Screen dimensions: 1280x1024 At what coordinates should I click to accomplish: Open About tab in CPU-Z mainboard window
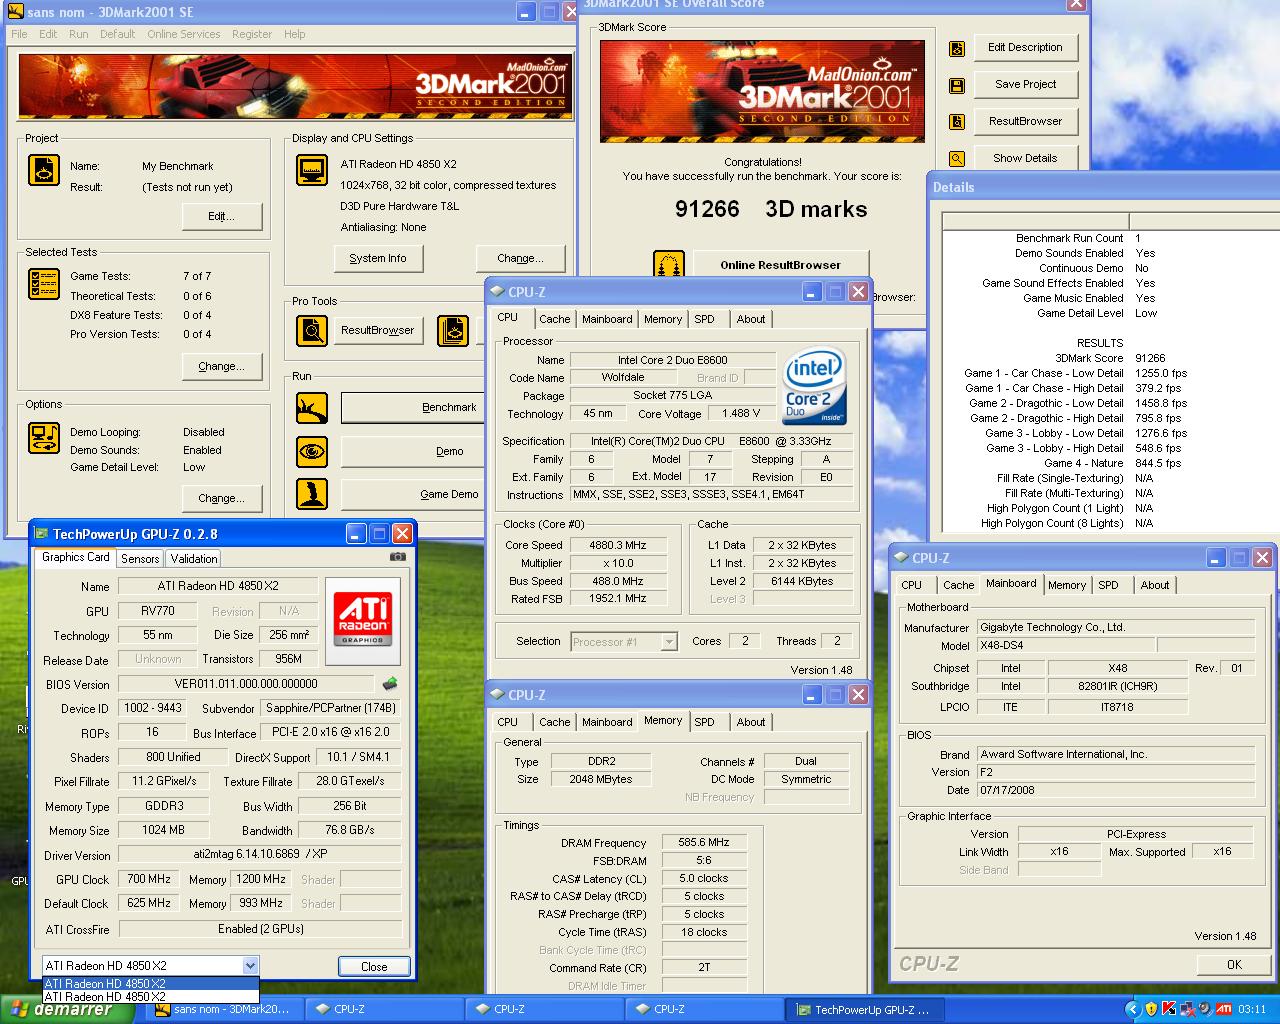(x=1154, y=585)
